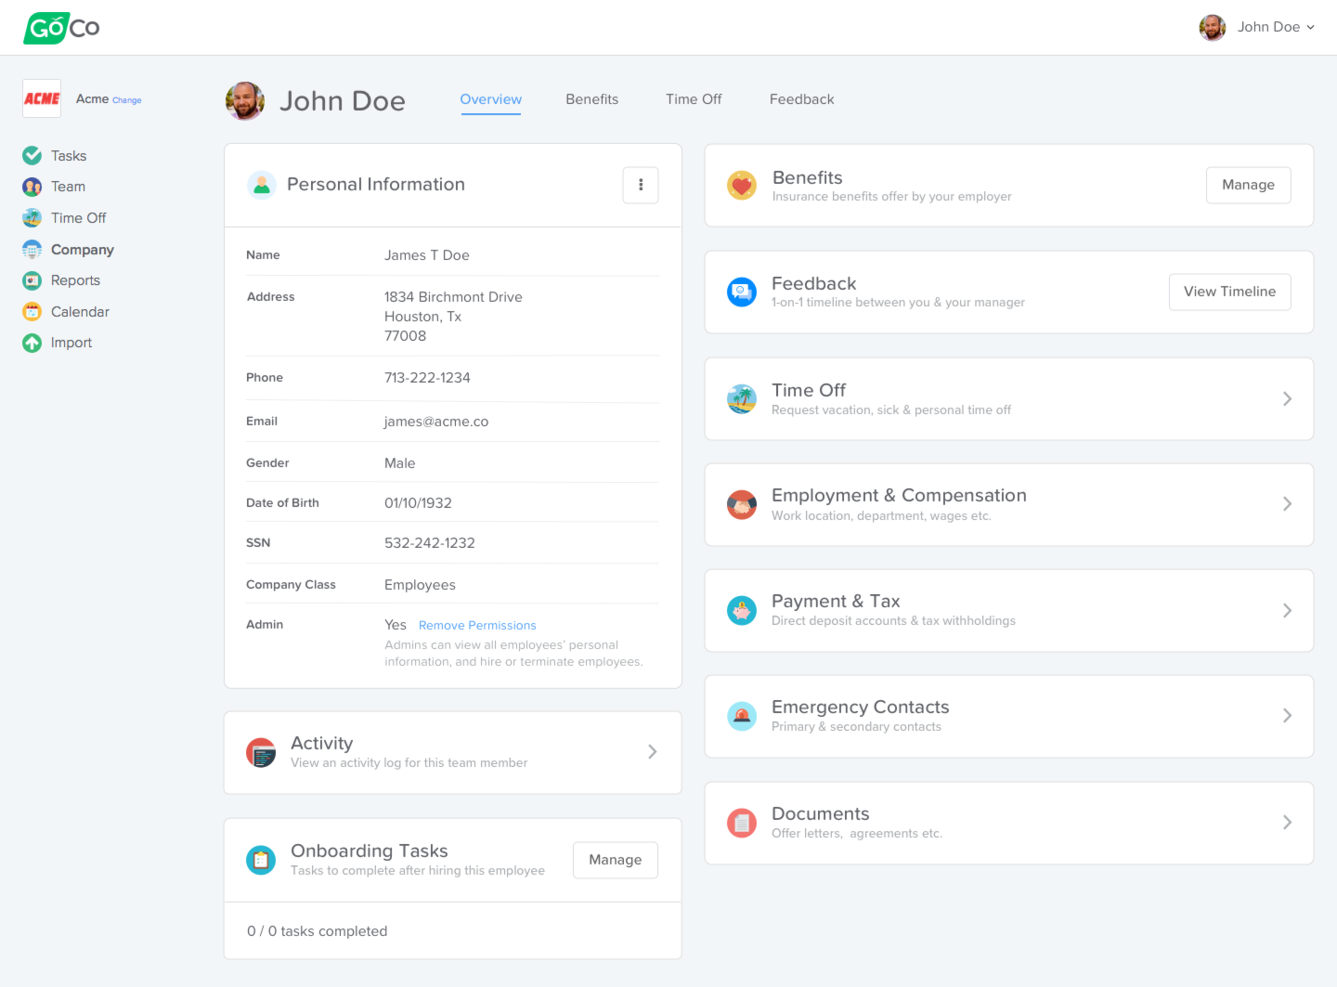
Task: Expand the Emergency Contacts chevron
Action: point(1287,716)
